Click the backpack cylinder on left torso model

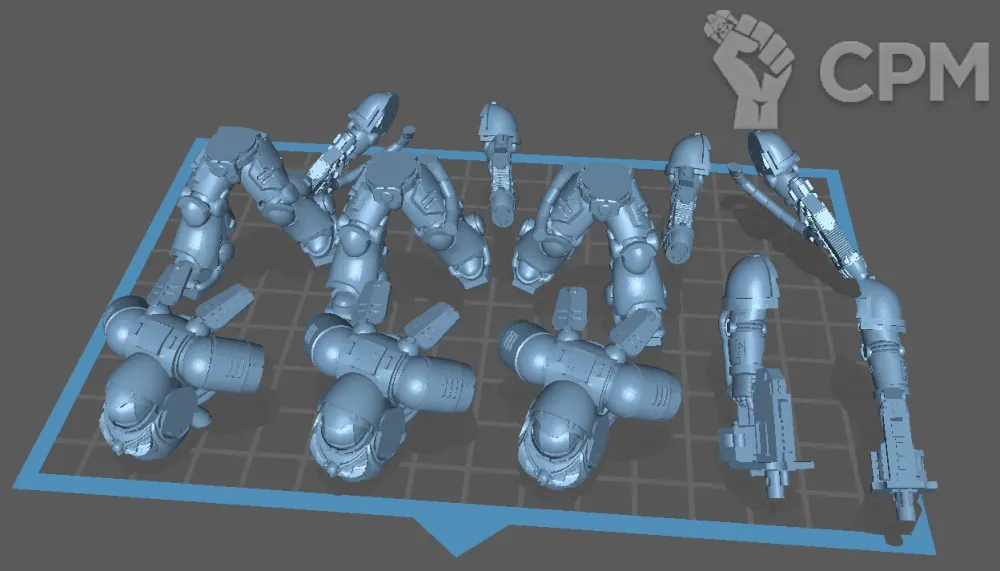[x=225, y=358]
